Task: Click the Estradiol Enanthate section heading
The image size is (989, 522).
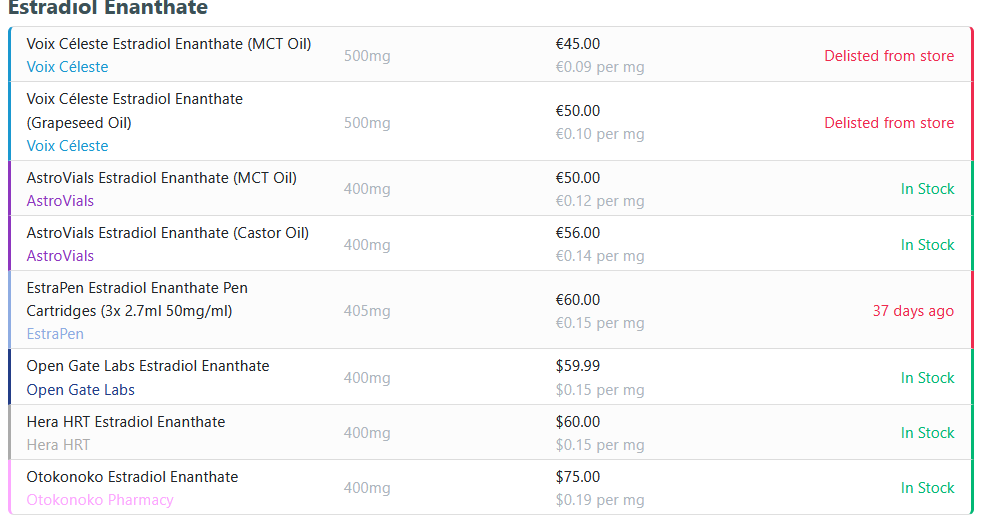Action: point(108,9)
